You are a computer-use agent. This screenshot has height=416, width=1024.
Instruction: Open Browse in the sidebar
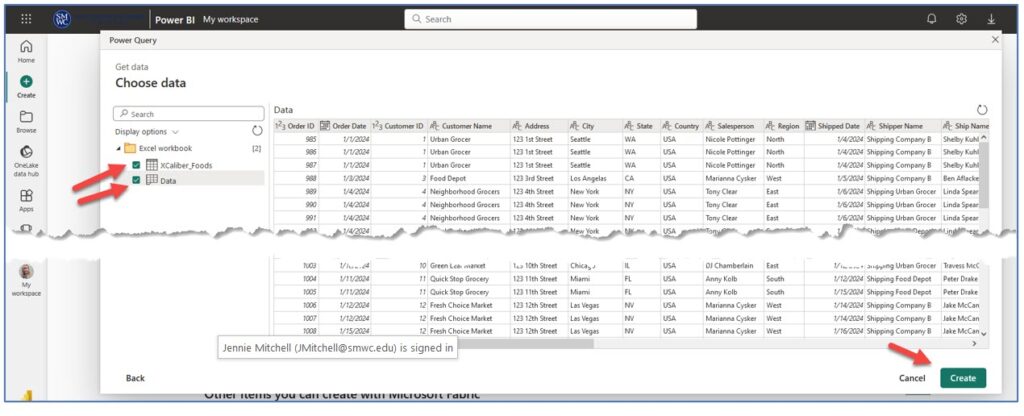click(26, 121)
